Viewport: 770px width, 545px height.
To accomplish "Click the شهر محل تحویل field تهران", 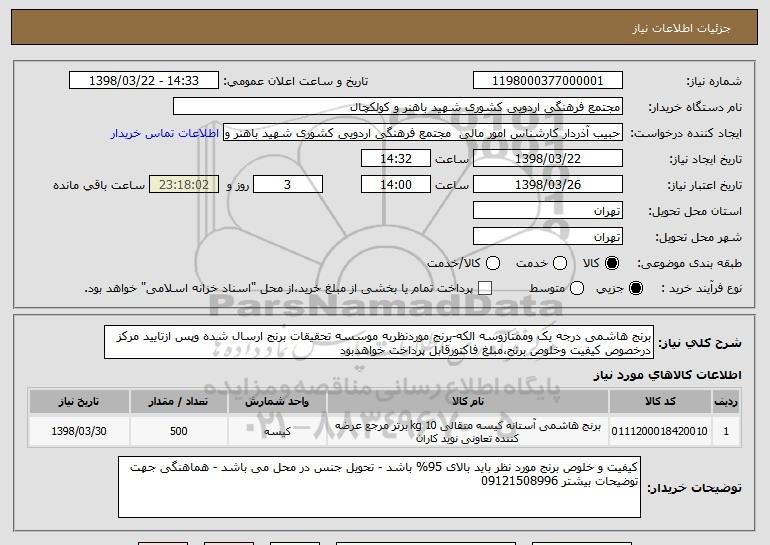I will coord(548,237).
